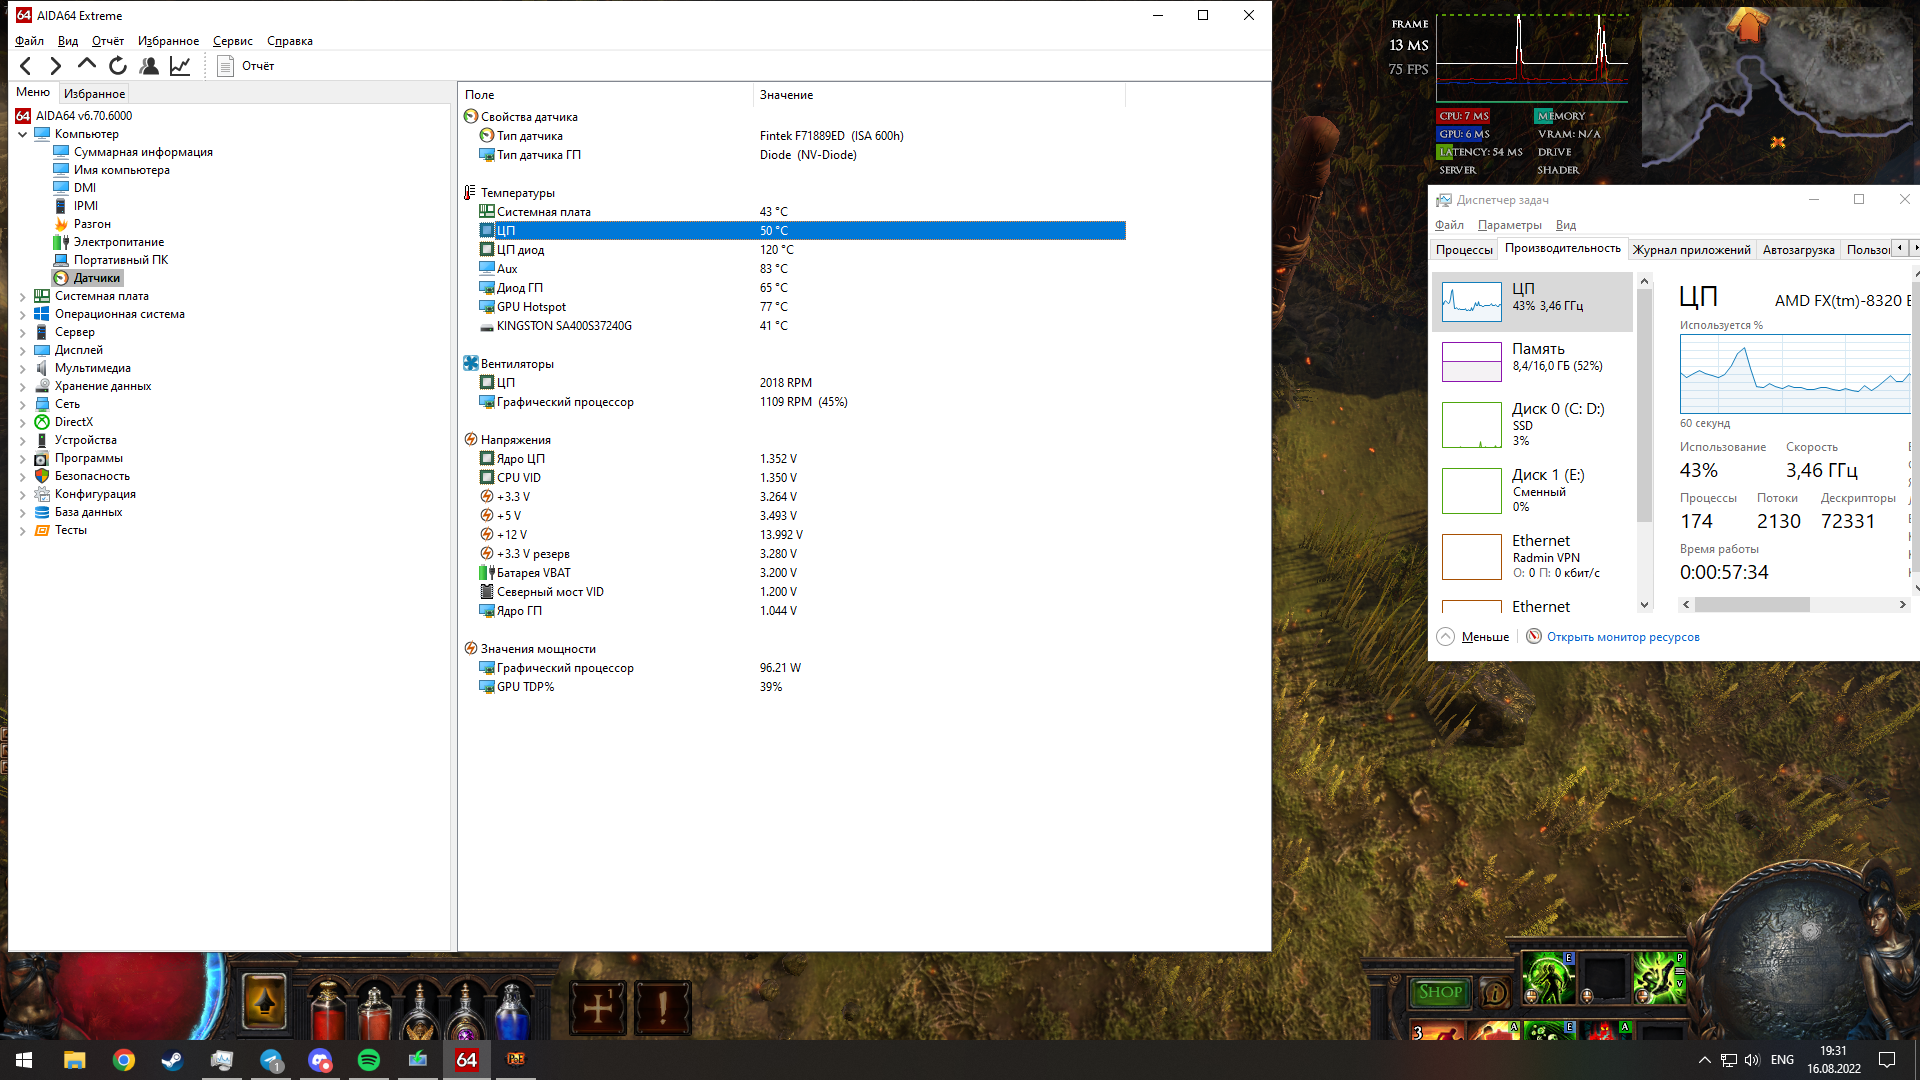Click the Отчёт report toolbar button
This screenshot has width=1920, height=1080.
(x=246, y=66)
